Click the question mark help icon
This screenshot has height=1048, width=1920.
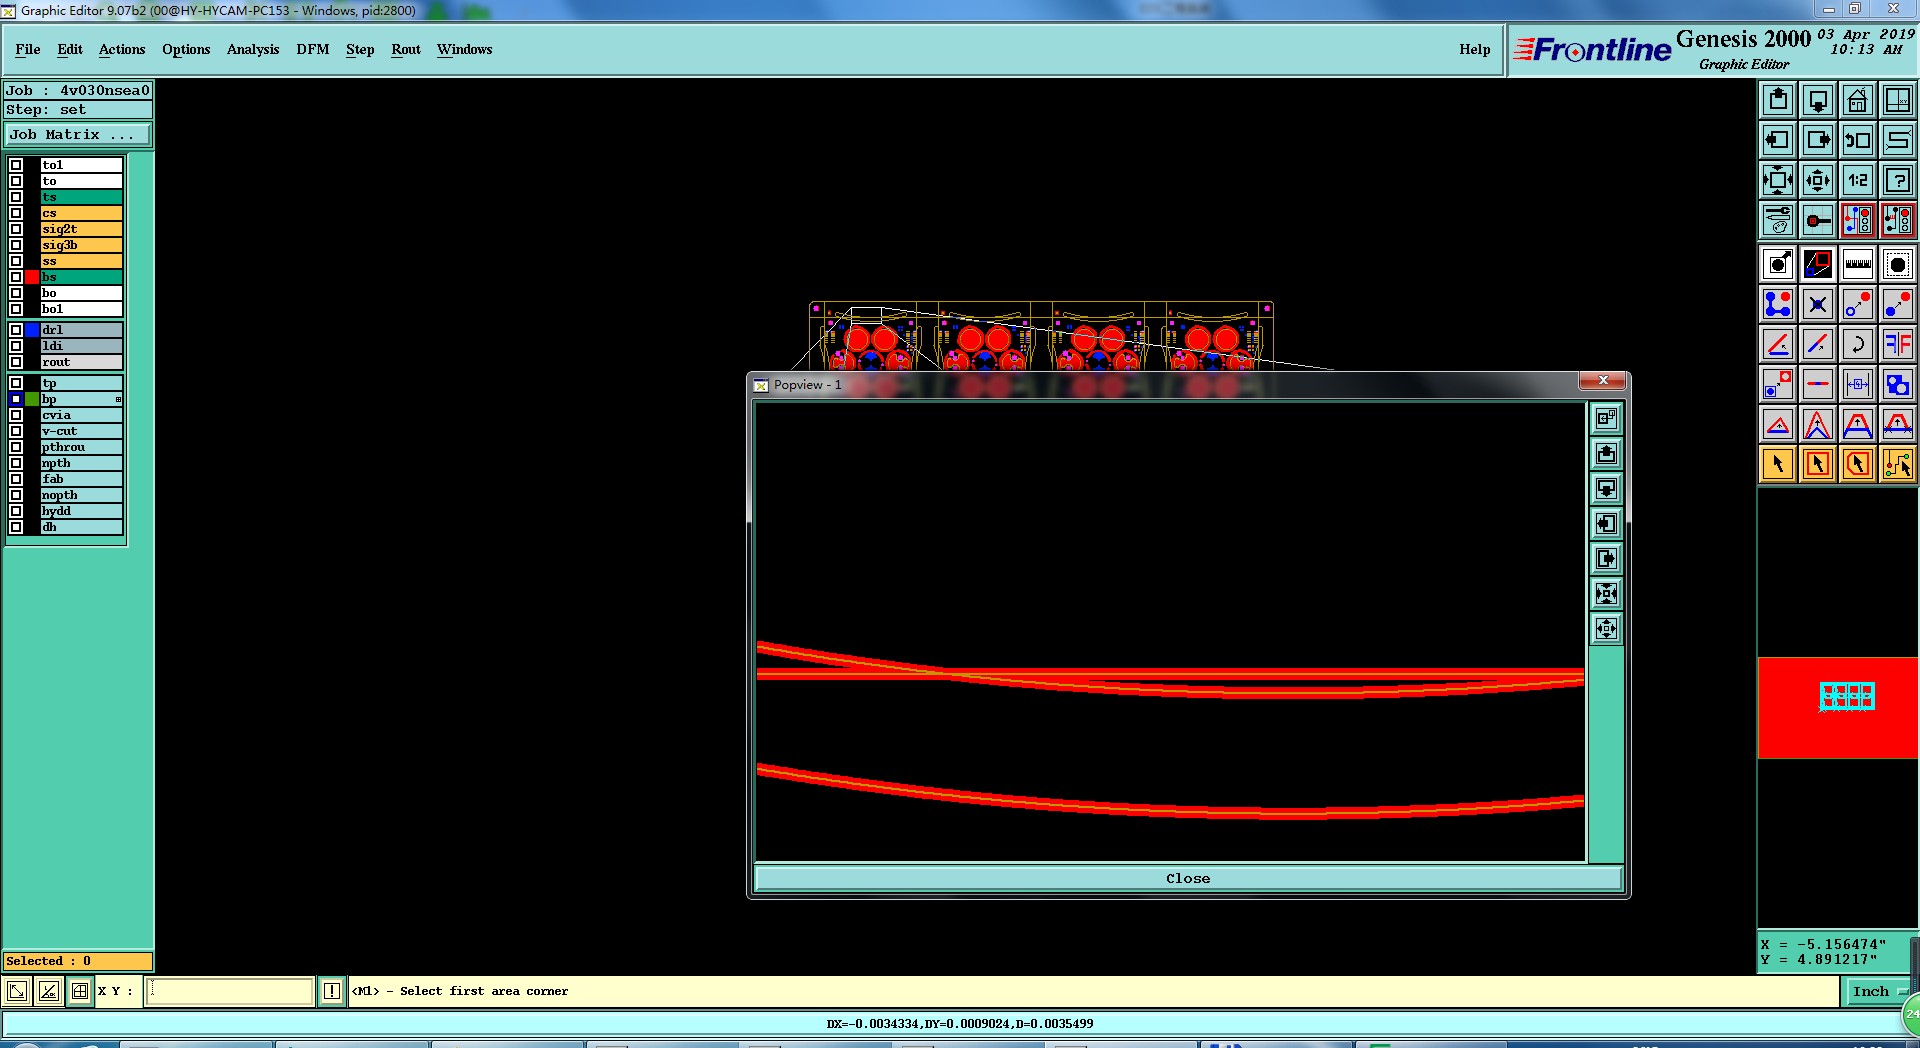point(1898,180)
